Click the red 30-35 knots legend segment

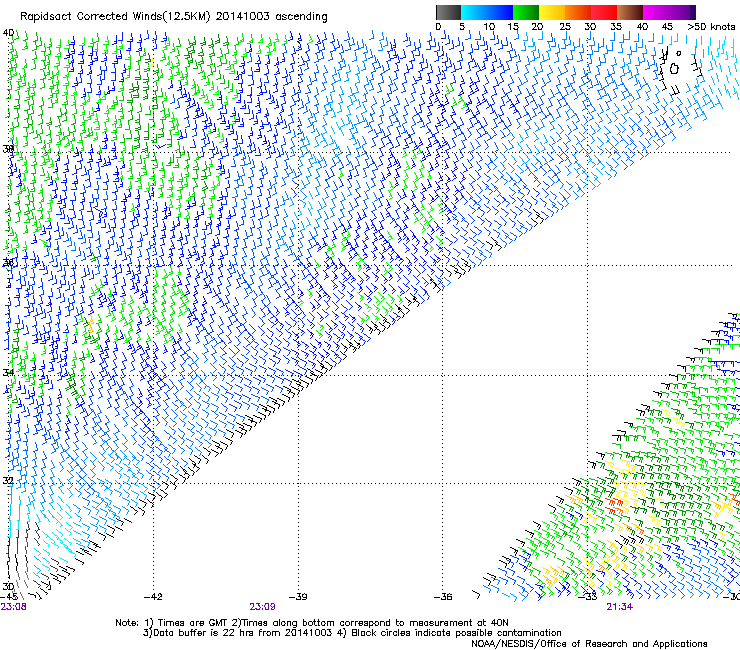(x=604, y=12)
